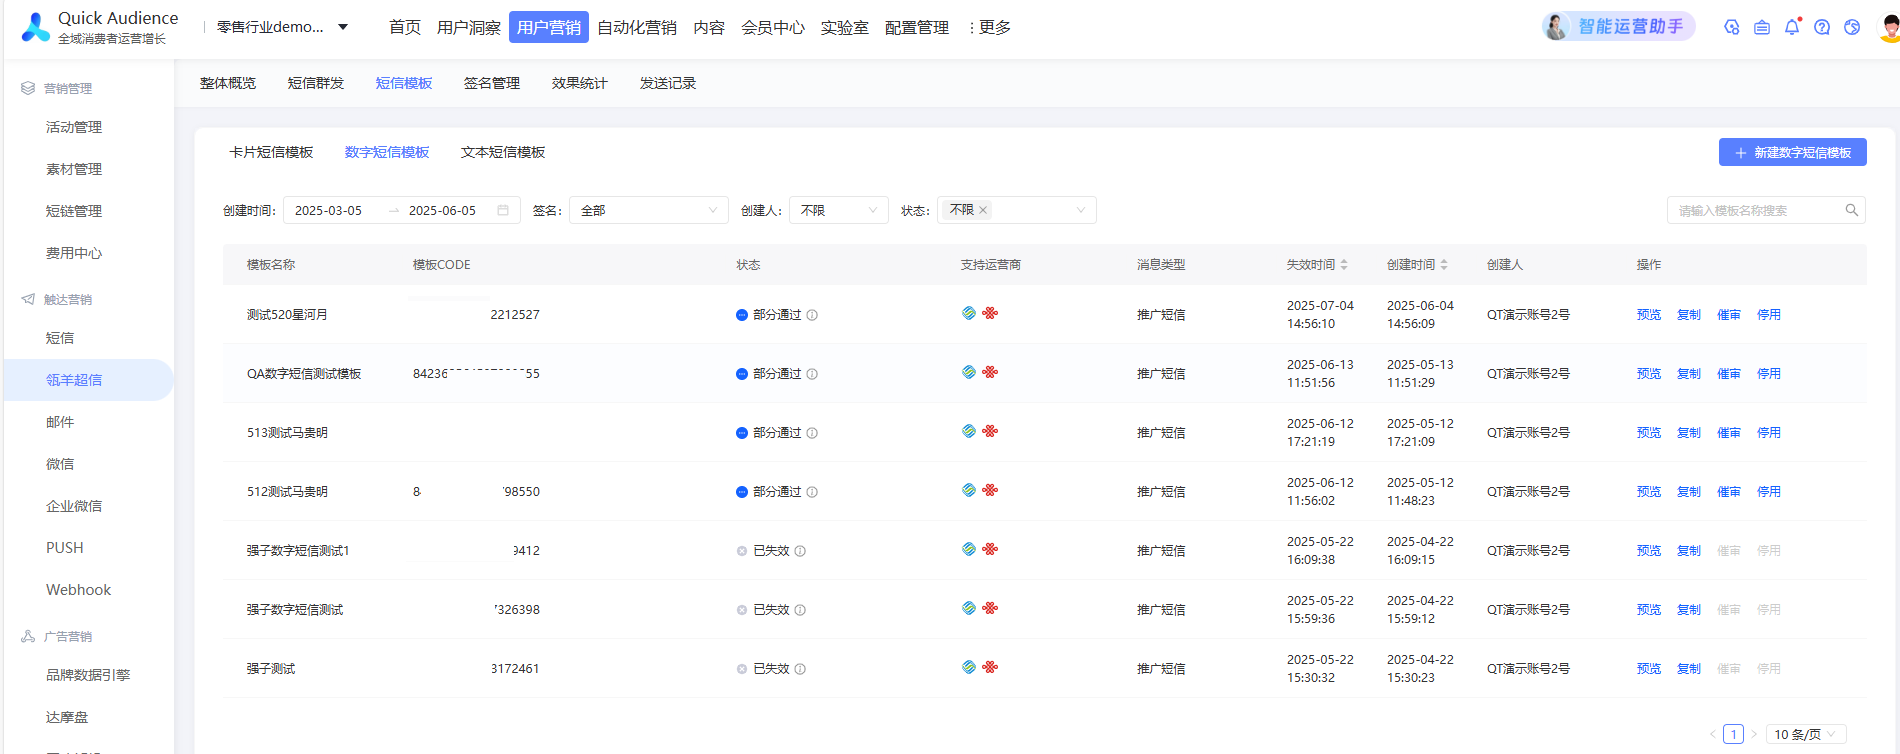Screen dimensions: 1900x754
Task: Click info icon for 强子数字短信测试1 status
Action: [x=800, y=551]
